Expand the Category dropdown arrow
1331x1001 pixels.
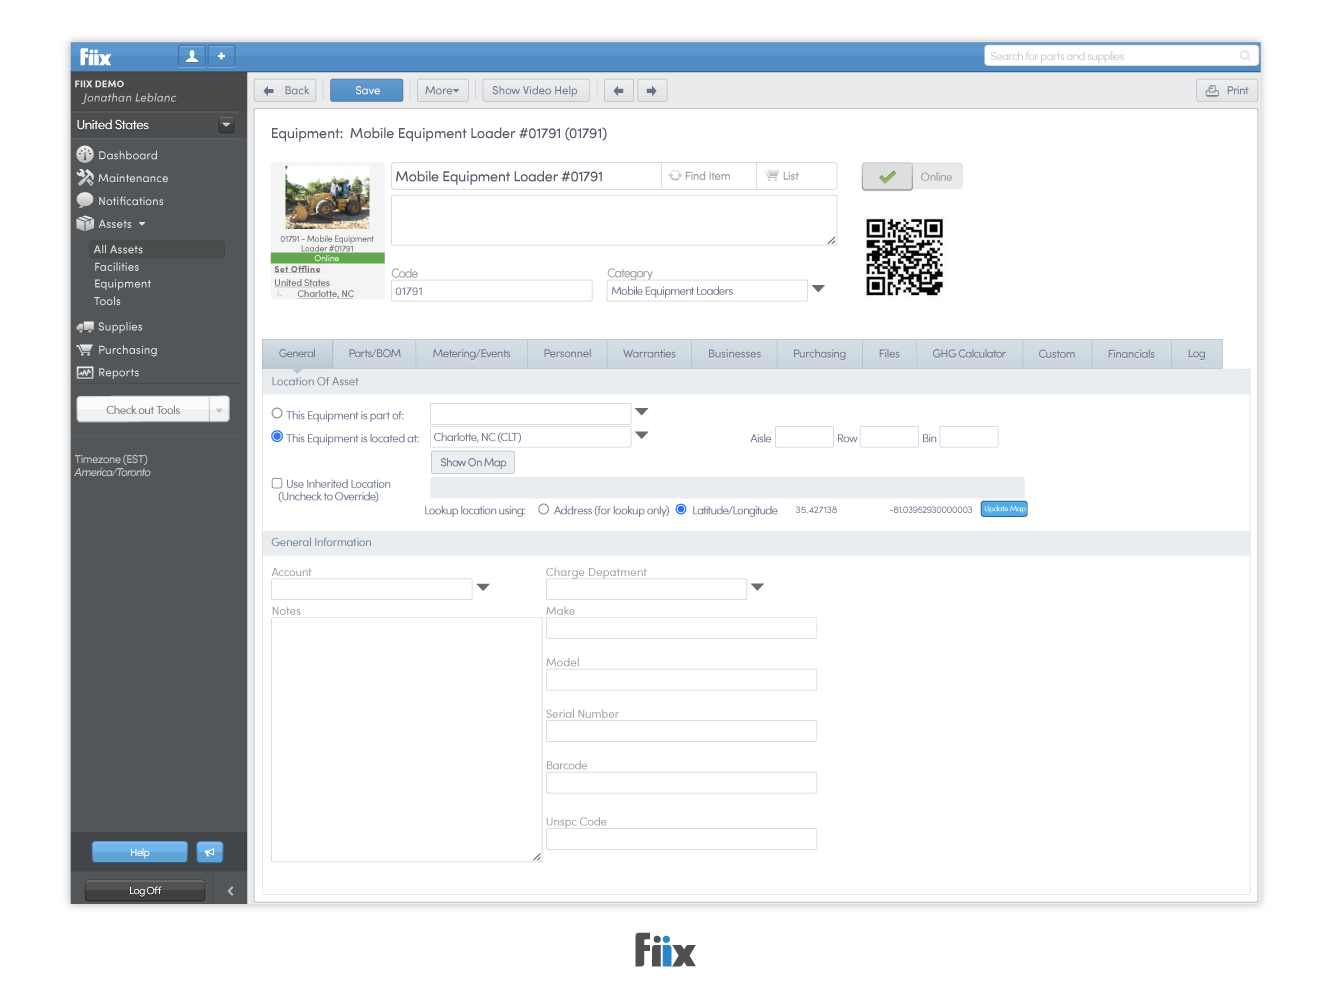pyautogui.click(x=818, y=289)
